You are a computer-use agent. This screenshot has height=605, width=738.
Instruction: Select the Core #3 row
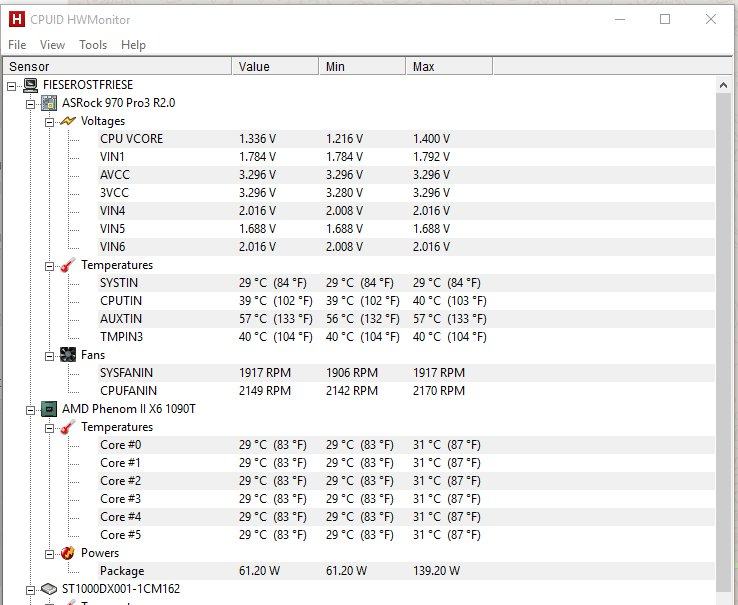406,499
